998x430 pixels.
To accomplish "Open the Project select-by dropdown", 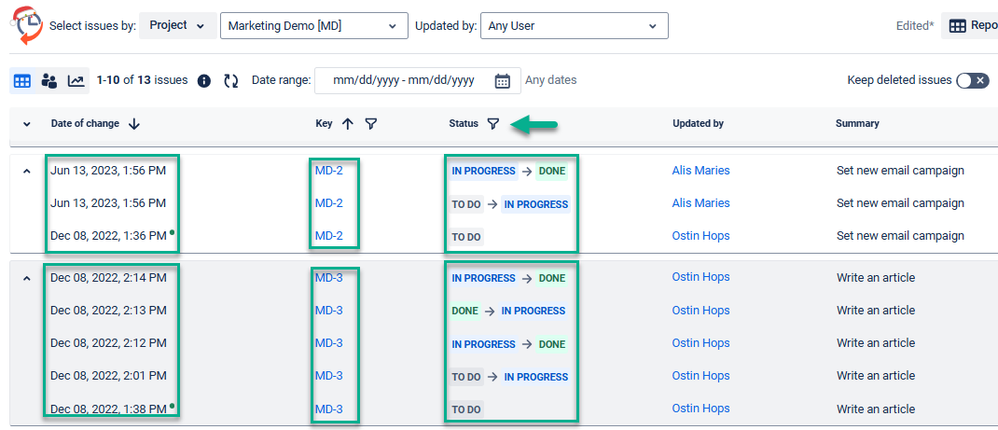I will tap(178, 25).
